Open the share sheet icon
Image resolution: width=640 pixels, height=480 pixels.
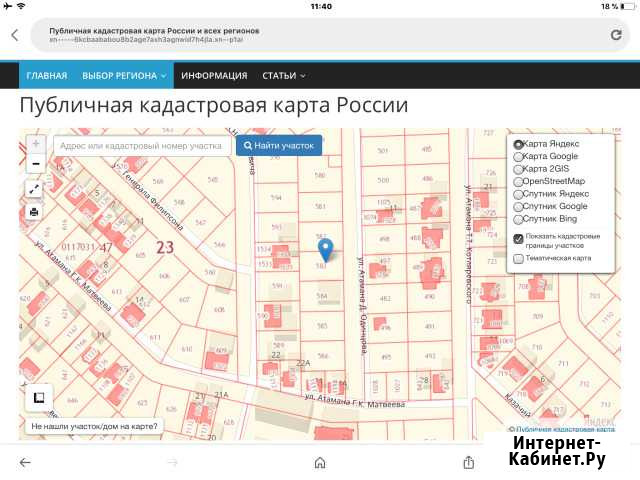(469, 462)
